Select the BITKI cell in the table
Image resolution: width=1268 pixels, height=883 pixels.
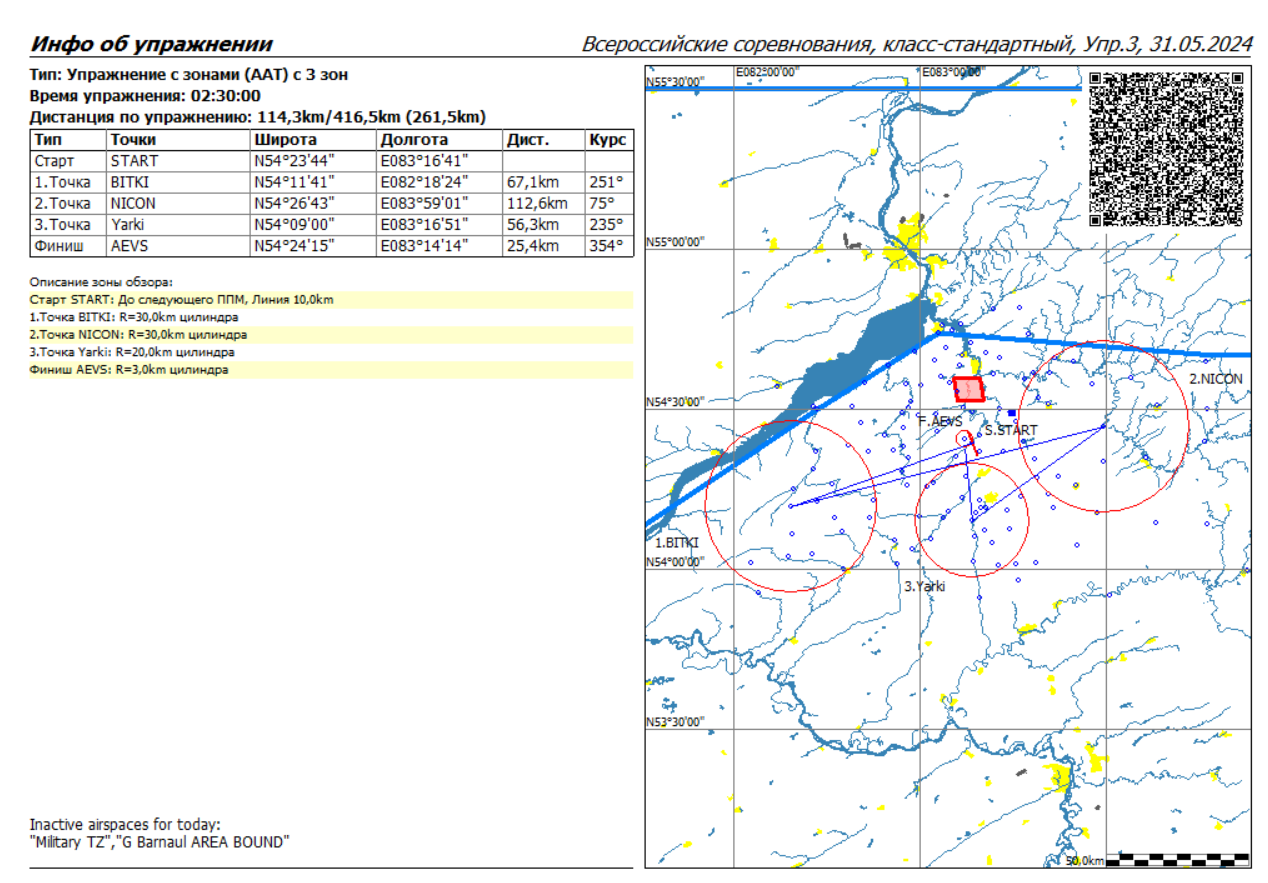[x=130, y=182]
